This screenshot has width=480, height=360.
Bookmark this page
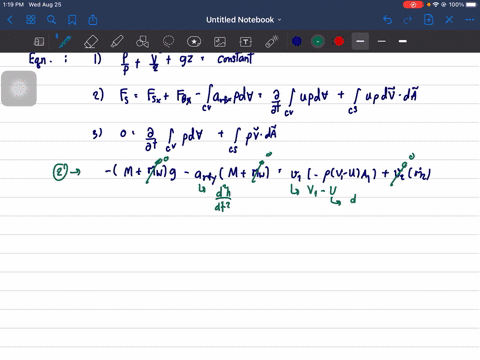pos(72,20)
